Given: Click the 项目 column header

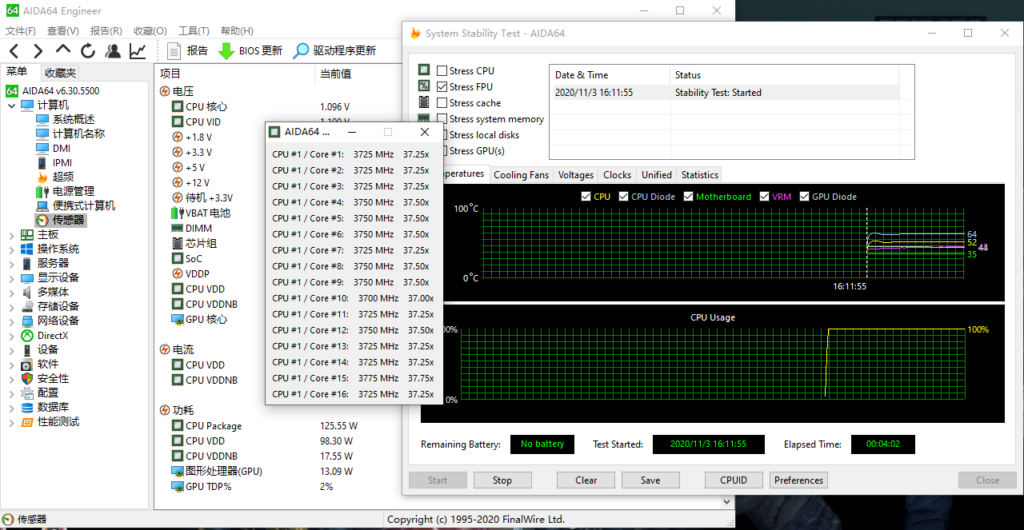Looking at the screenshot, I should (234, 74).
